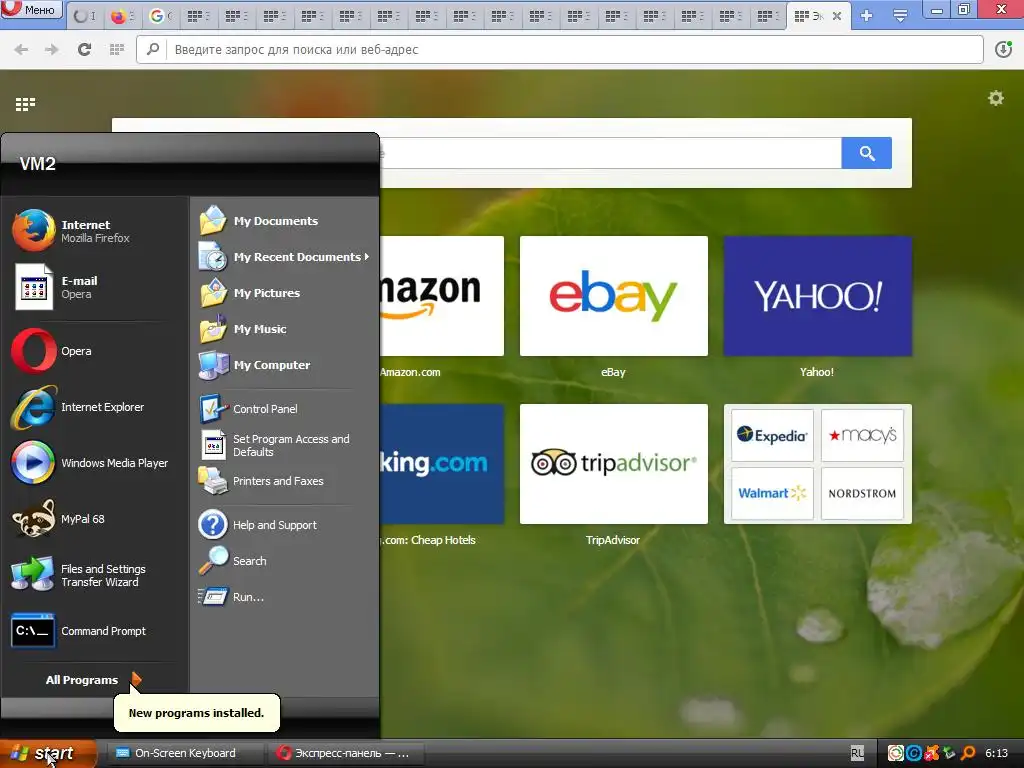The width and height of the screenshot is (1024, 768).
Task: Open Walmart in the folder tile
Action: pos(772,493)
